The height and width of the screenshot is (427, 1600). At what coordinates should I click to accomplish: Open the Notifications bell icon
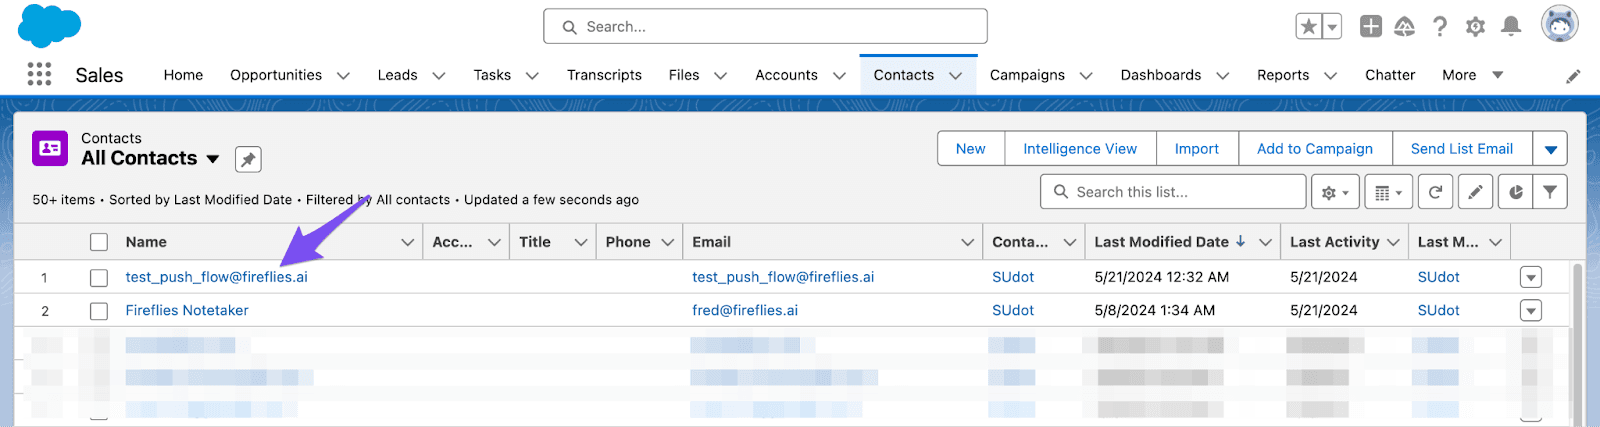pyautogui.click(x=1511, y=27)
